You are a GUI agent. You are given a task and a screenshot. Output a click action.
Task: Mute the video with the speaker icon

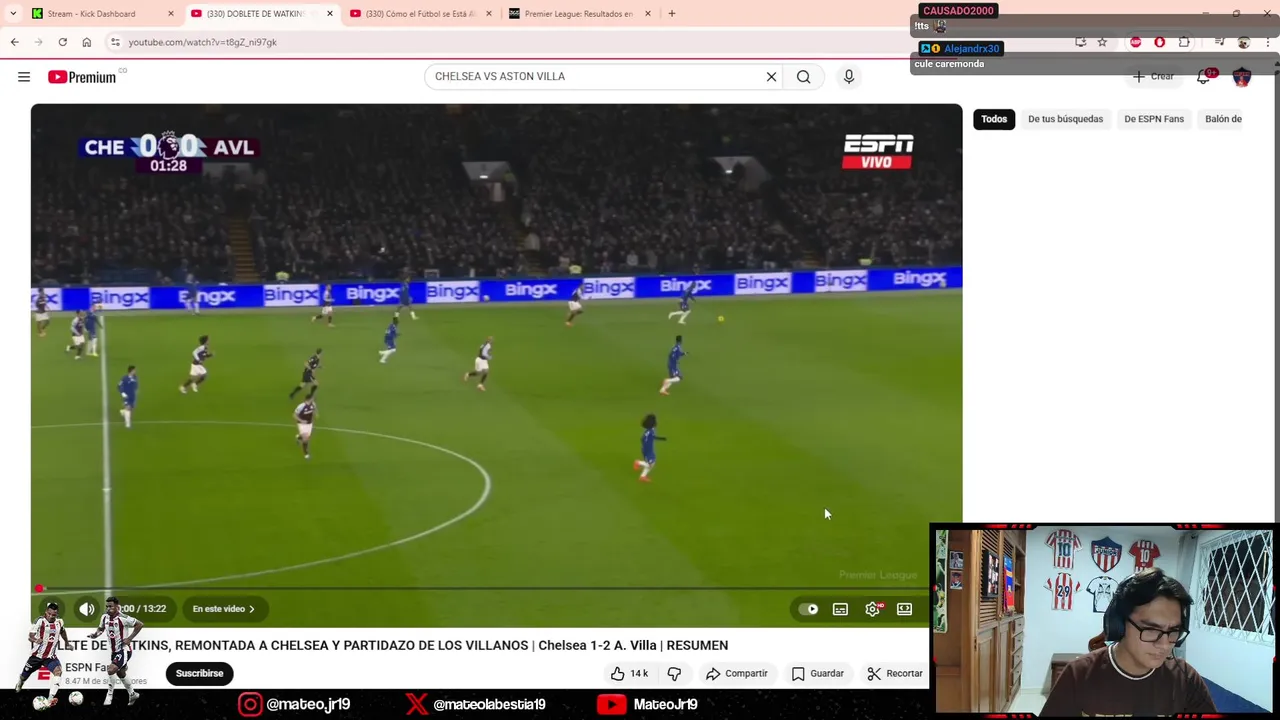pos(87,609)
